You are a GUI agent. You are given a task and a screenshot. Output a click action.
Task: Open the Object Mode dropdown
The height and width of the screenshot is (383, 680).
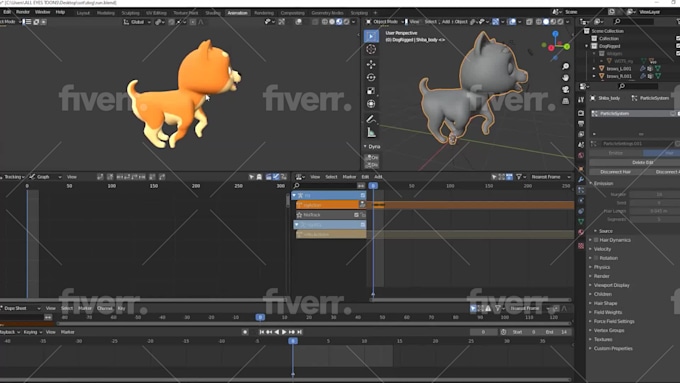[385, 21]
